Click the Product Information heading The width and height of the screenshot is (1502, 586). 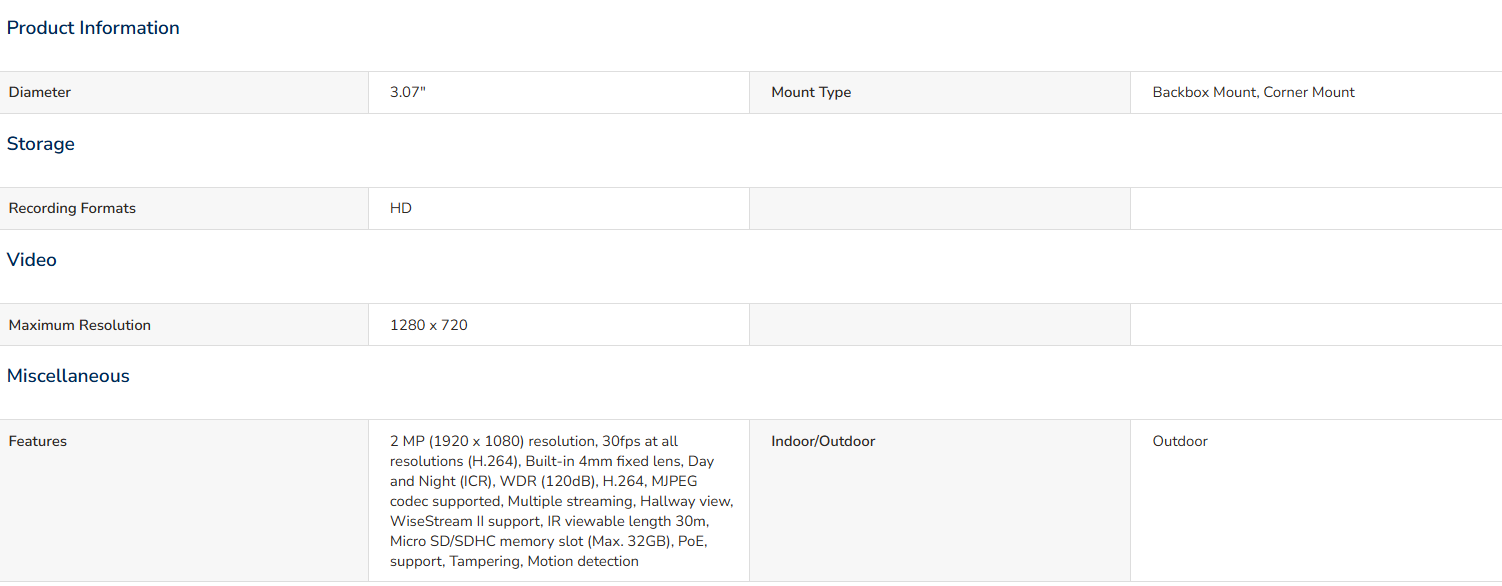(93, 28)
